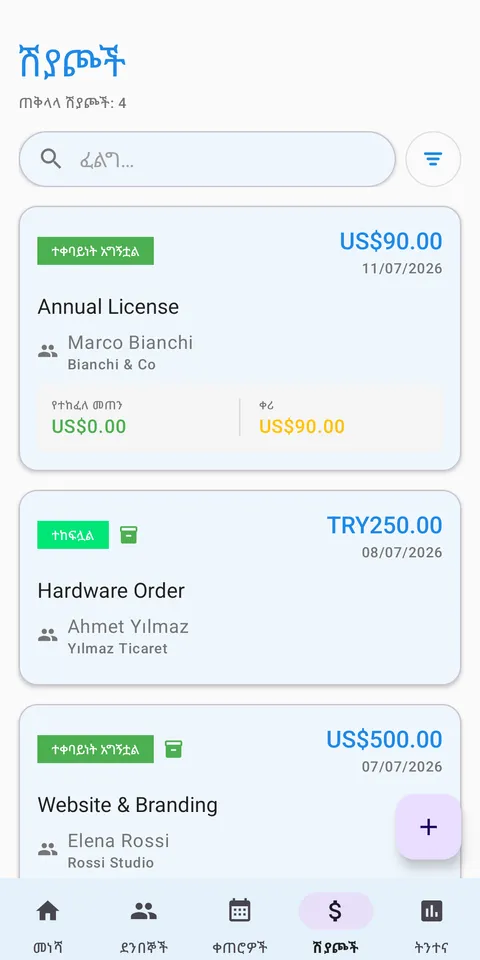Open the Annual License sale card
480x960 pixels.
click(x=240, y=339)
